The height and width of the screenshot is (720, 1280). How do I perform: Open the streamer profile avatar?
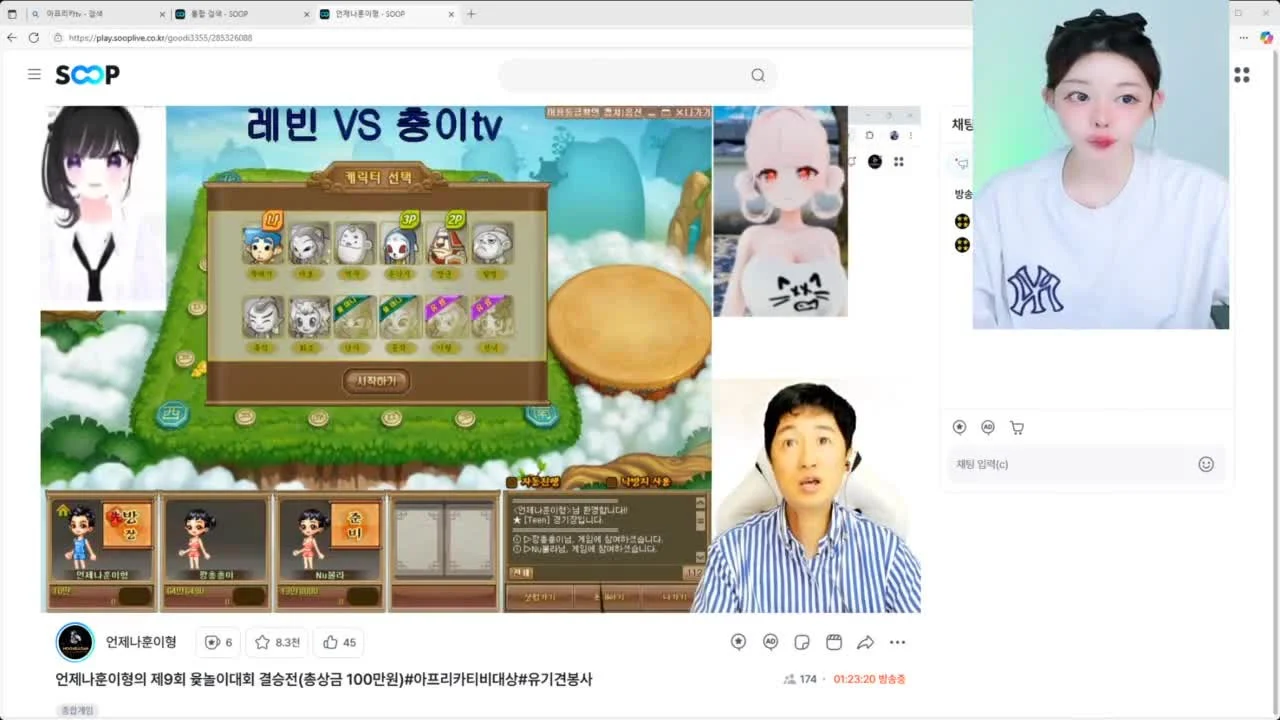coord(75,642)
